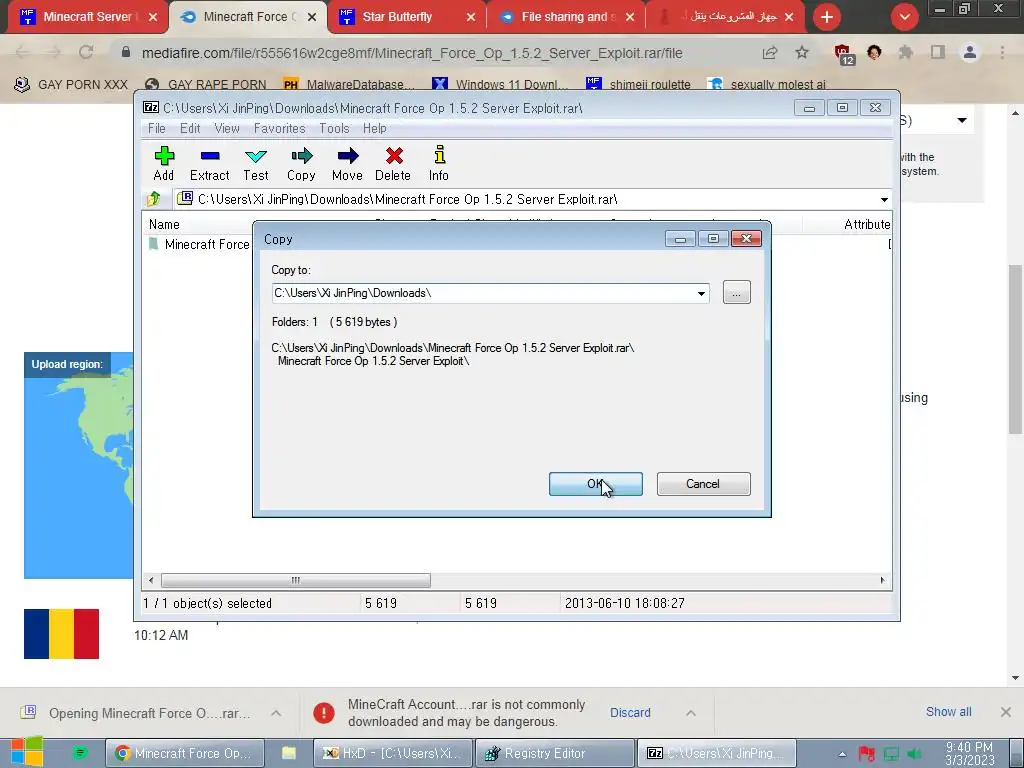Screen dimensions: 1024x768
Task: Open the extension with 12 badge
Action: (844, 54)
